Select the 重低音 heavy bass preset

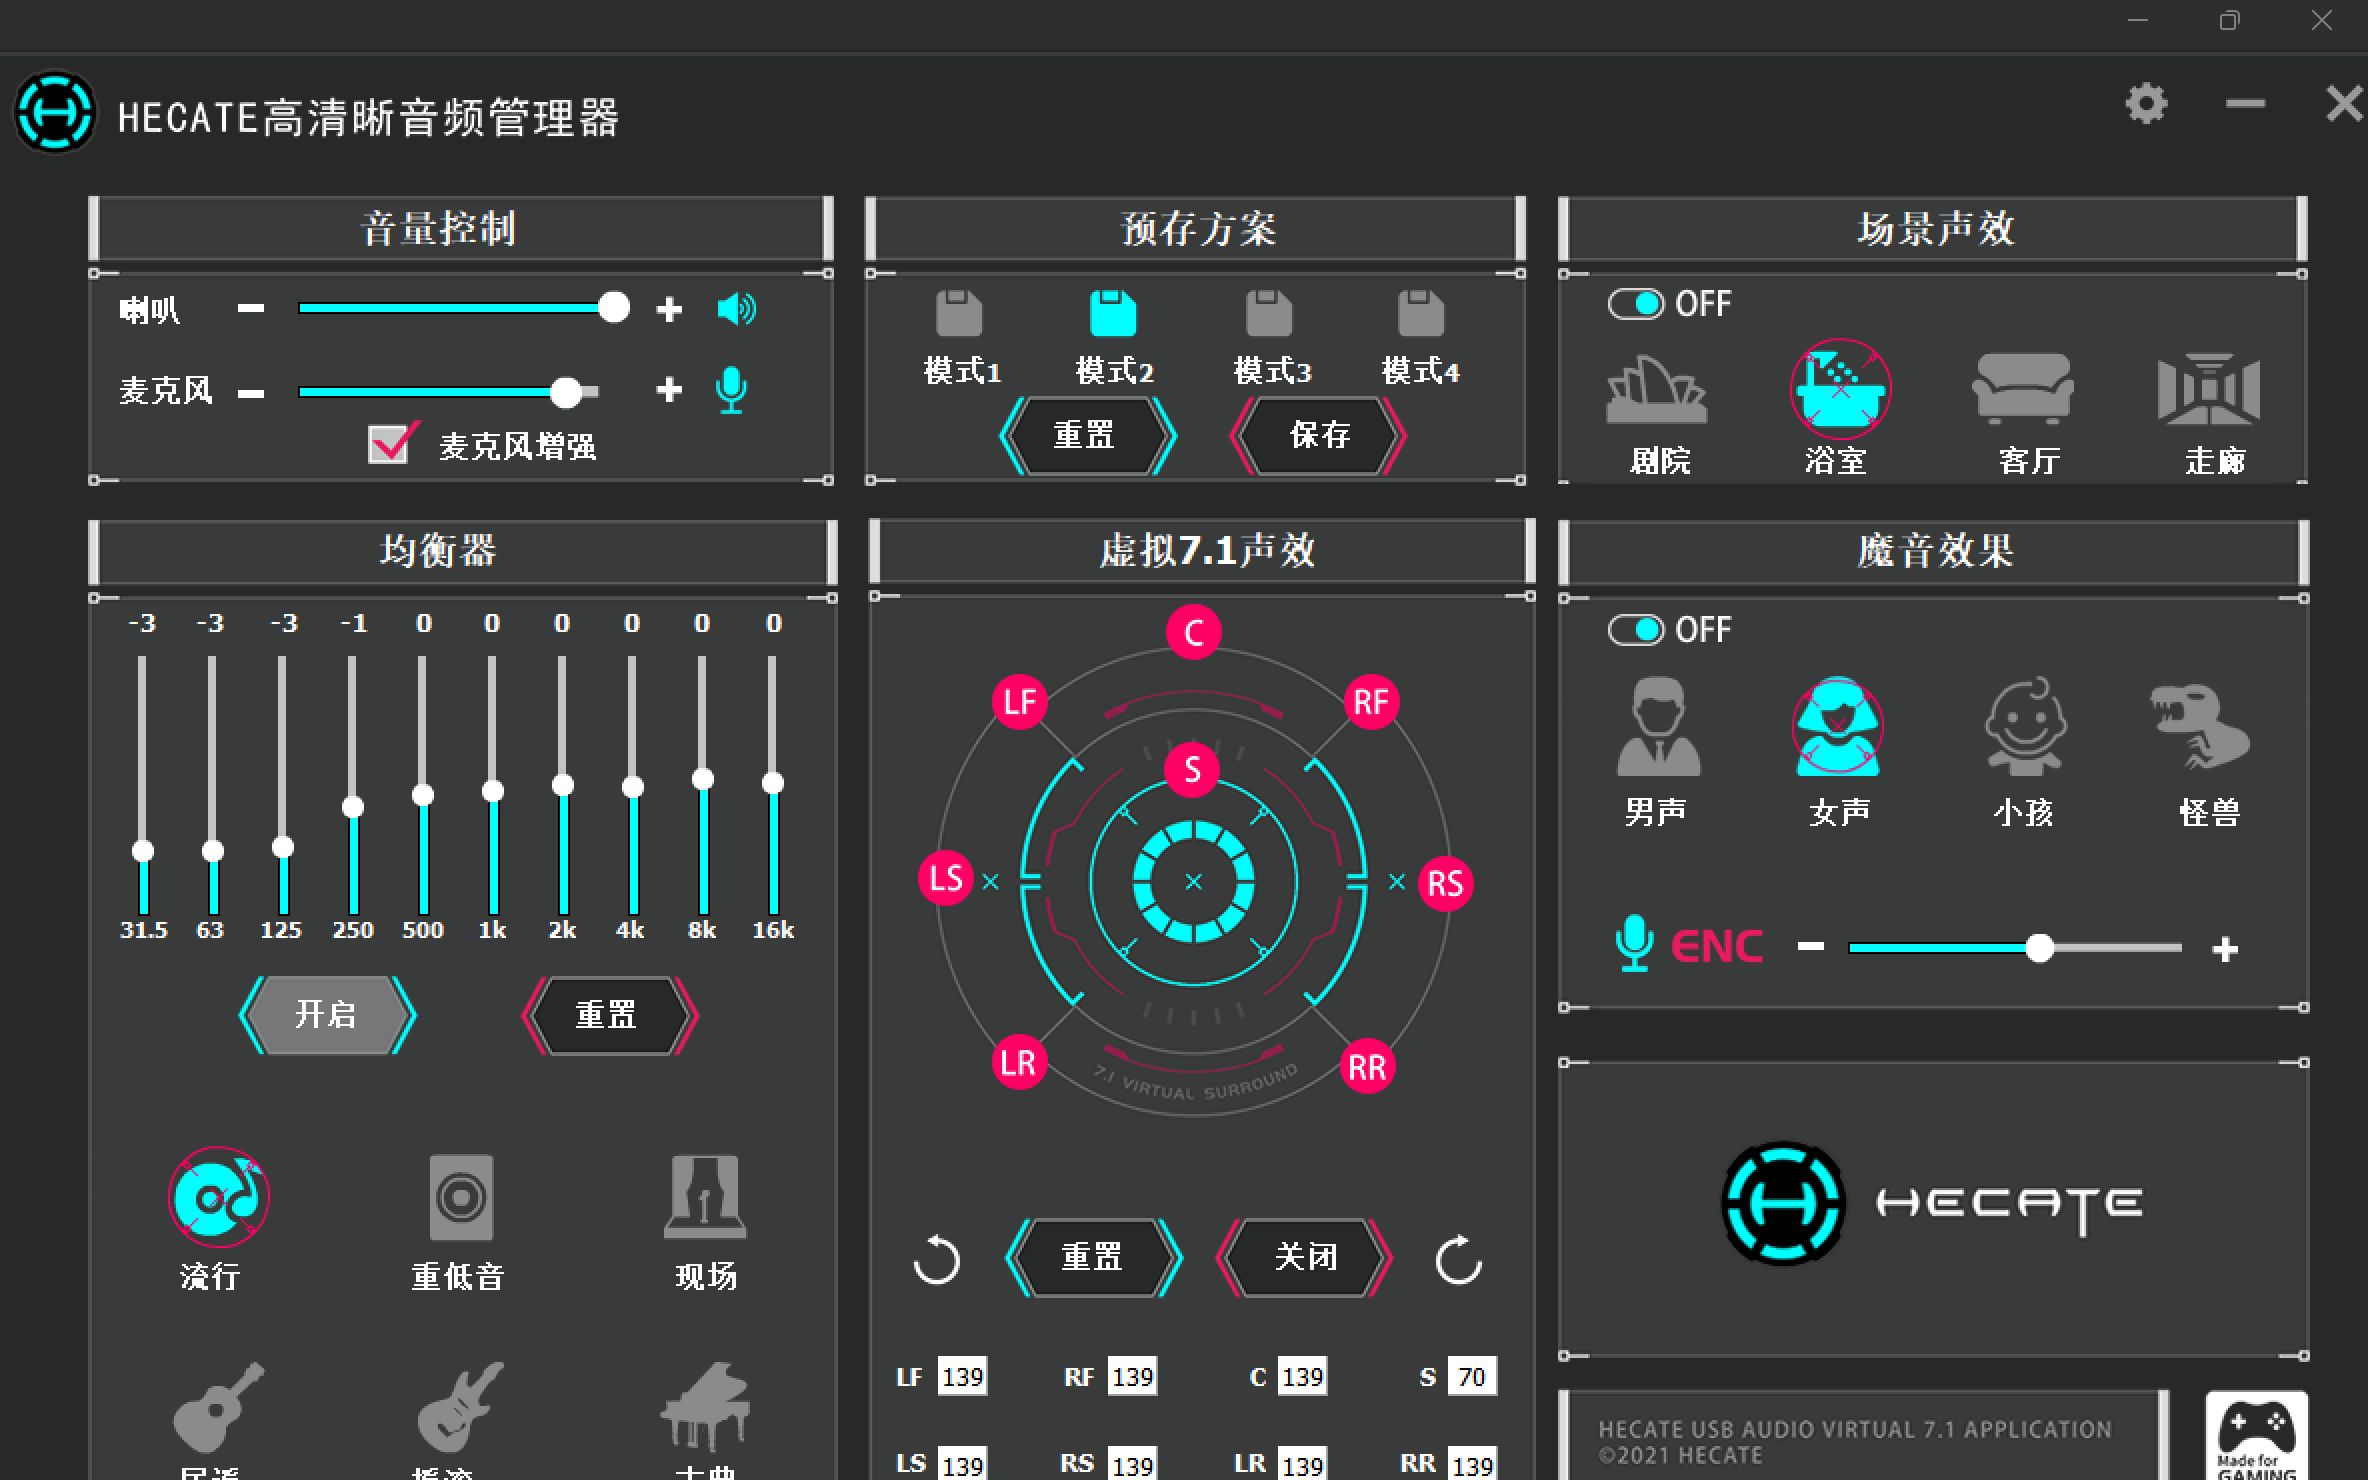(461, 1197)
